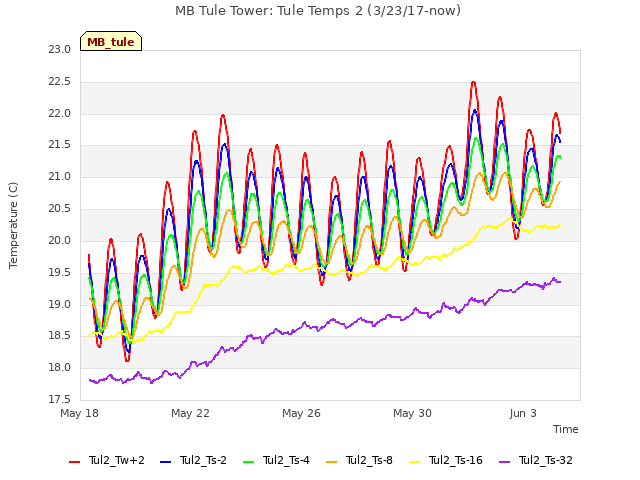The image size is (640, 480).
Task: Click the yellow Tul2_Ts-16 legend swatch
Action: click(x=414, y=461)
